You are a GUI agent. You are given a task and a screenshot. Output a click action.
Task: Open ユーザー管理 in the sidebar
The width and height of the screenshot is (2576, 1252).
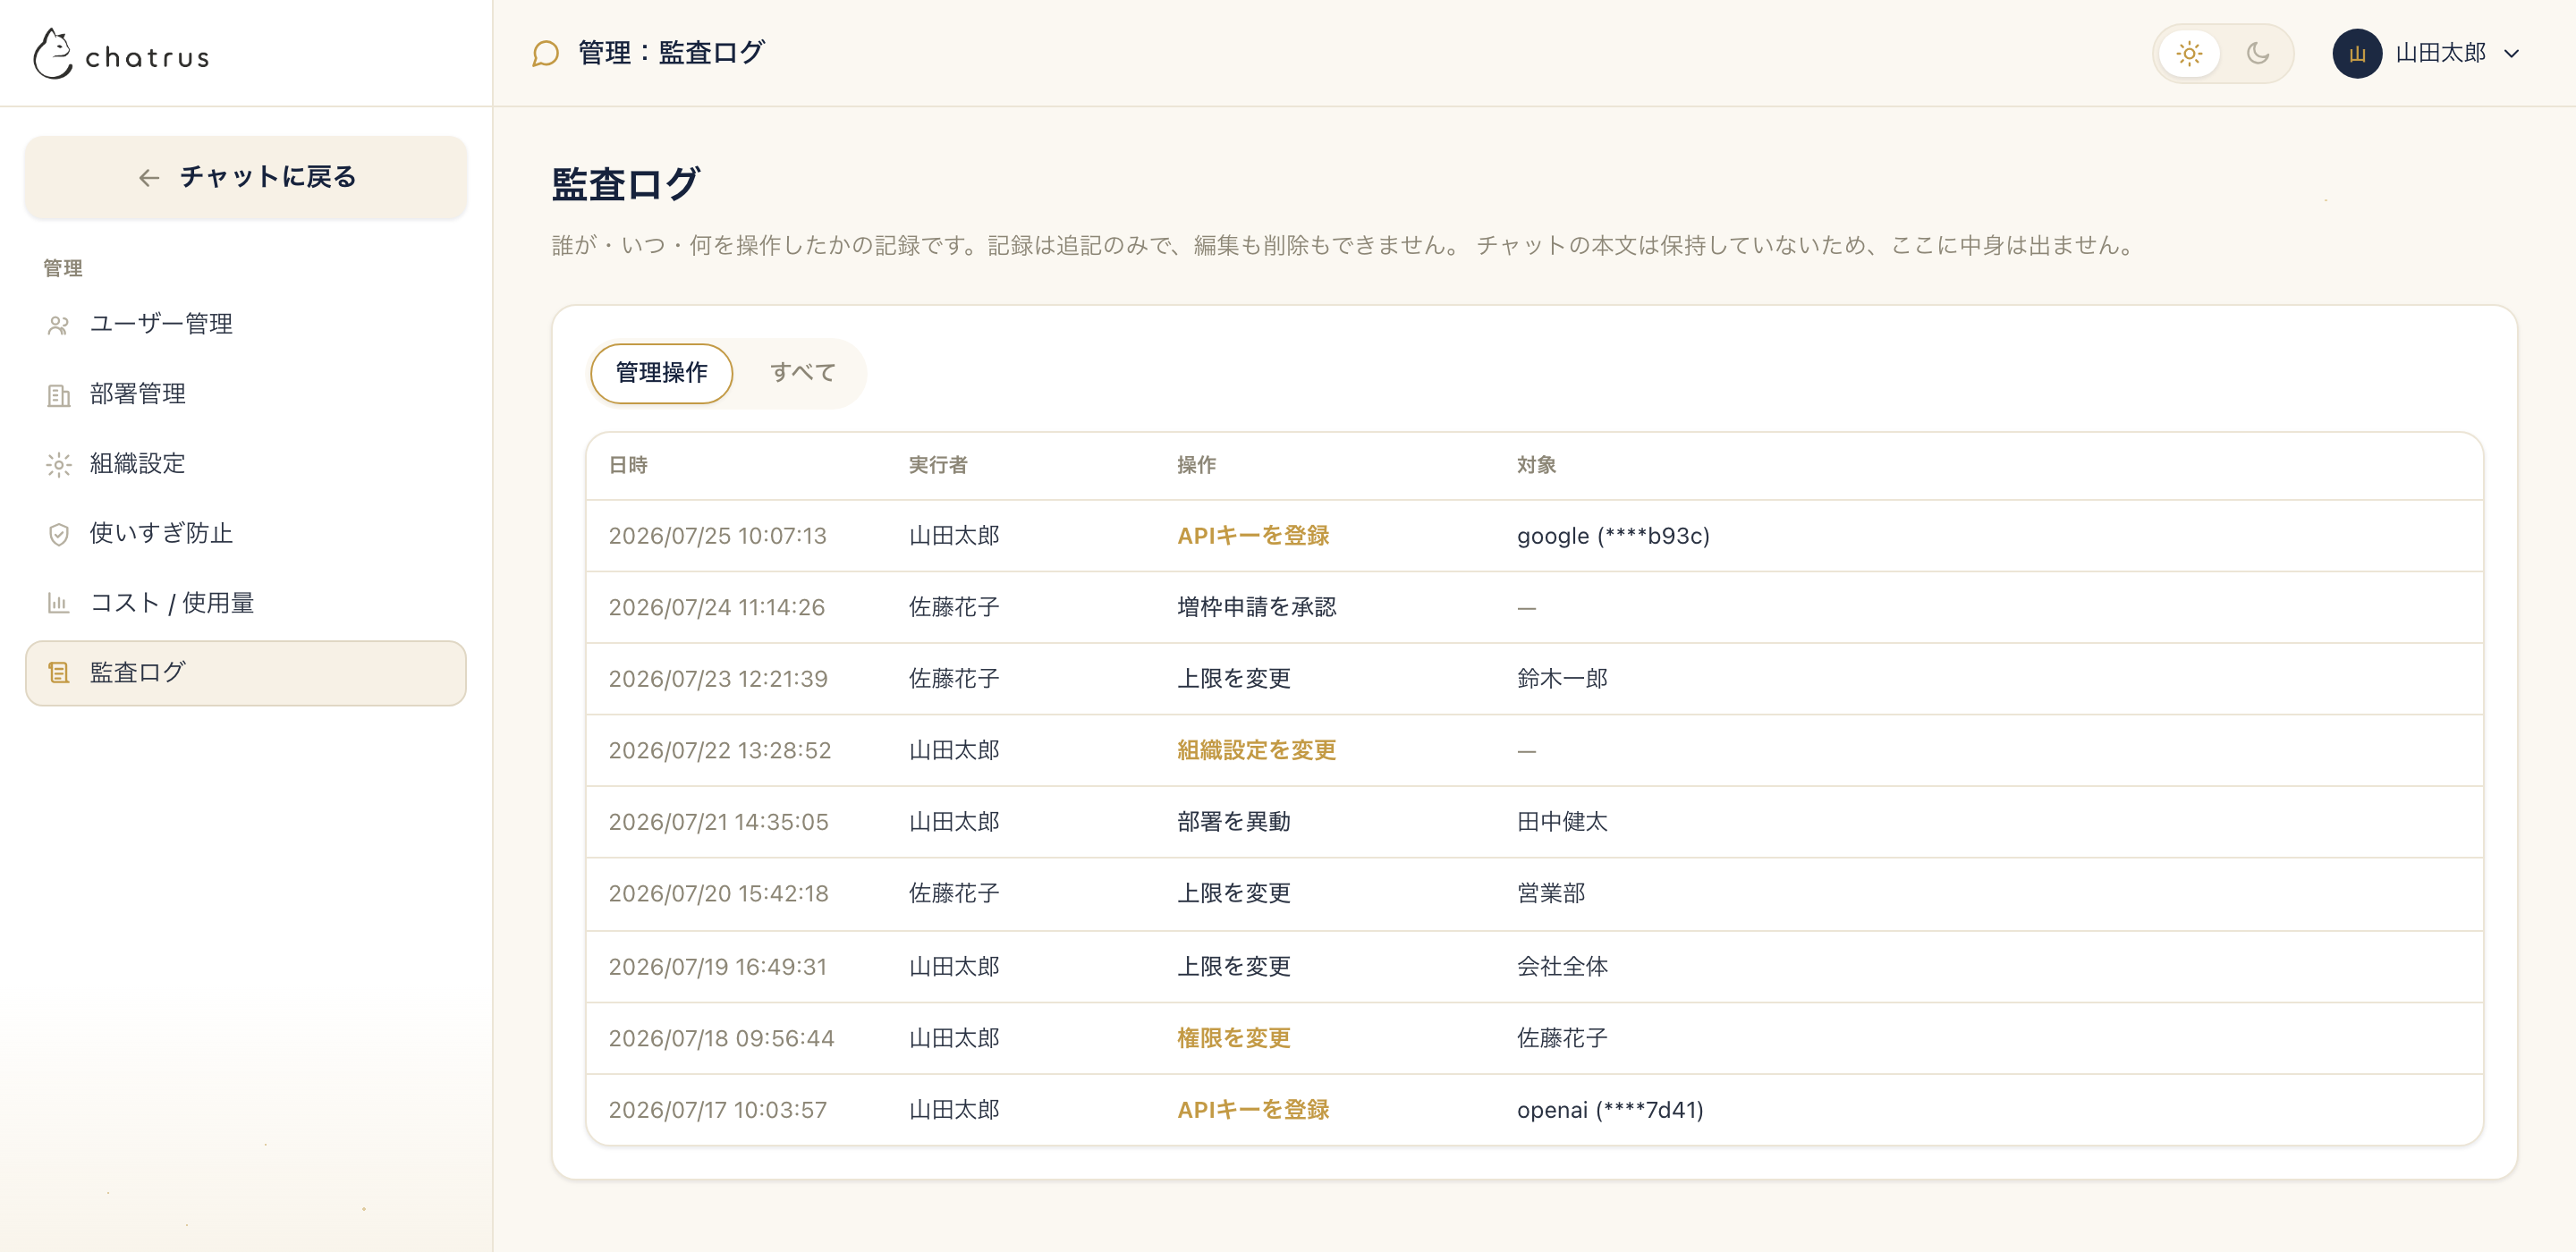[246, 324]
